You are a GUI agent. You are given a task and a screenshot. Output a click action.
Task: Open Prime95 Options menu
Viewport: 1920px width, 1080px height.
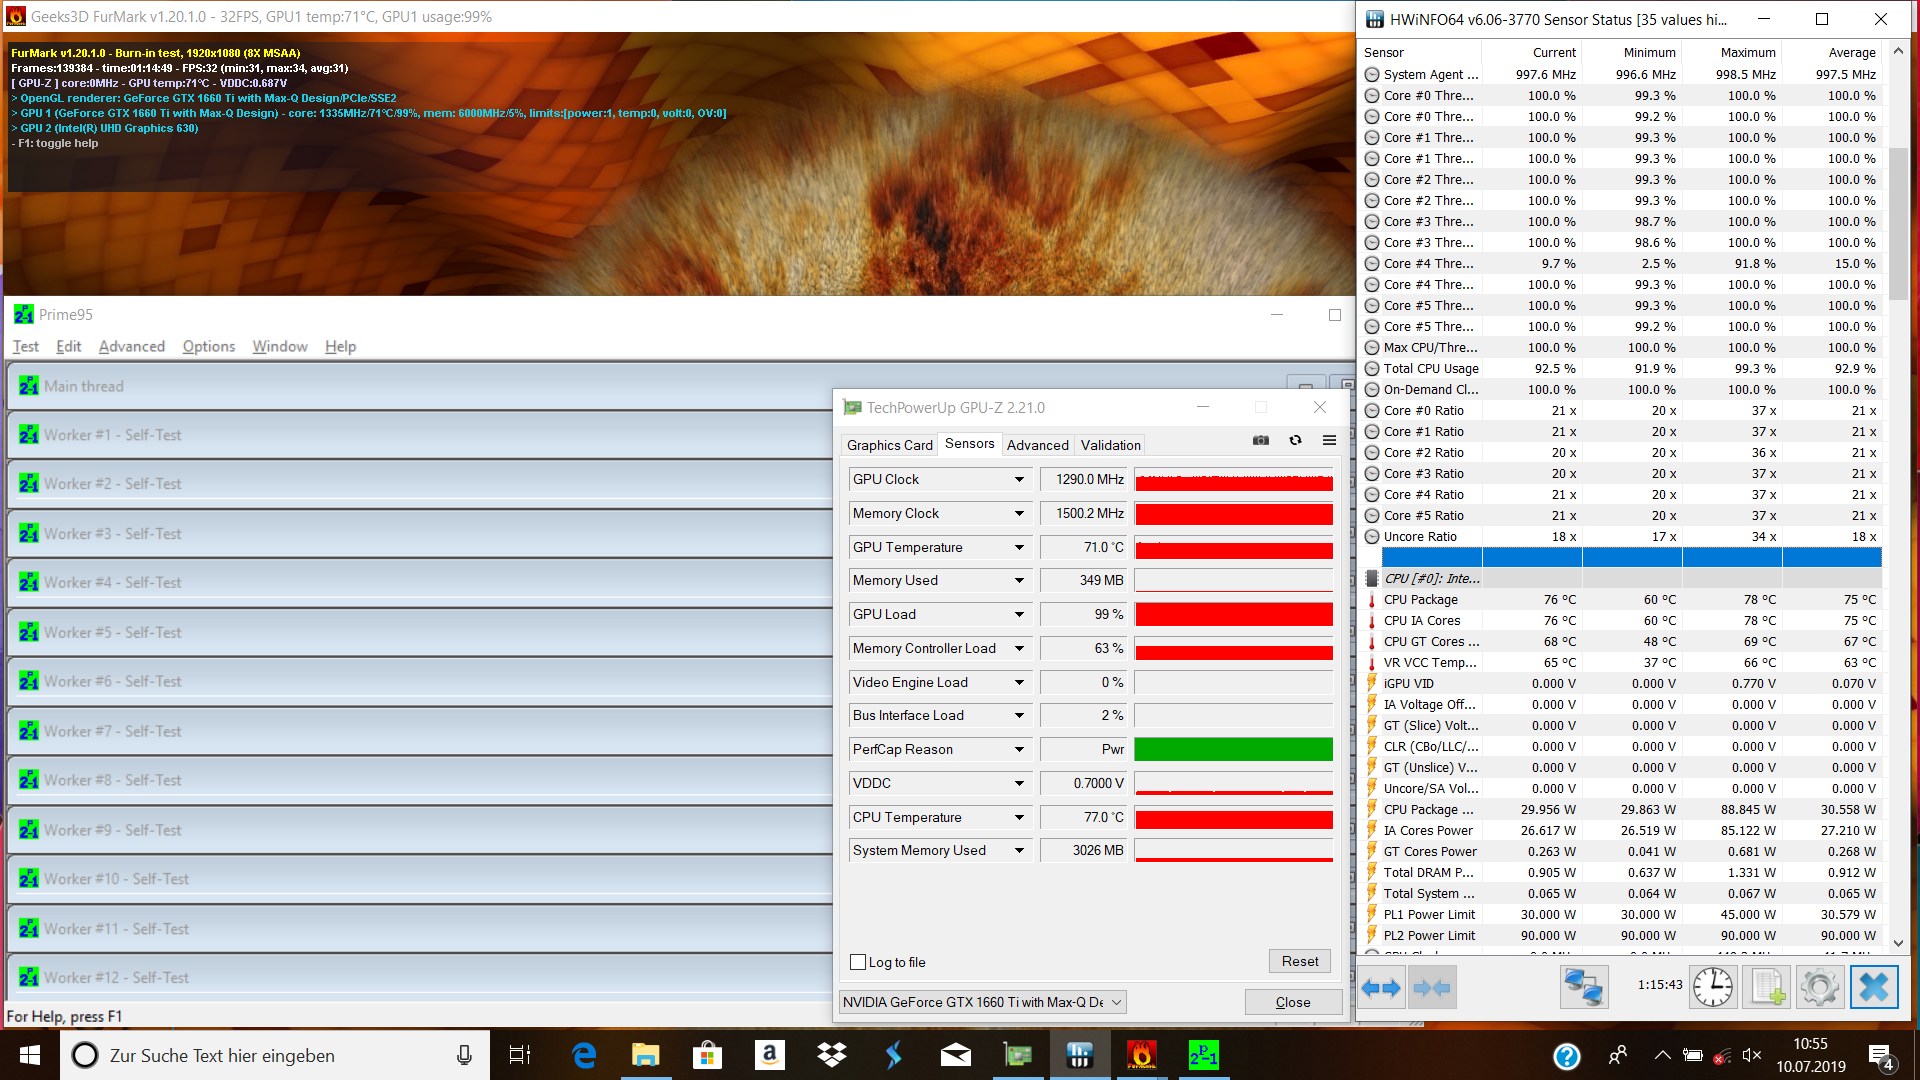(x=208, y=346)
